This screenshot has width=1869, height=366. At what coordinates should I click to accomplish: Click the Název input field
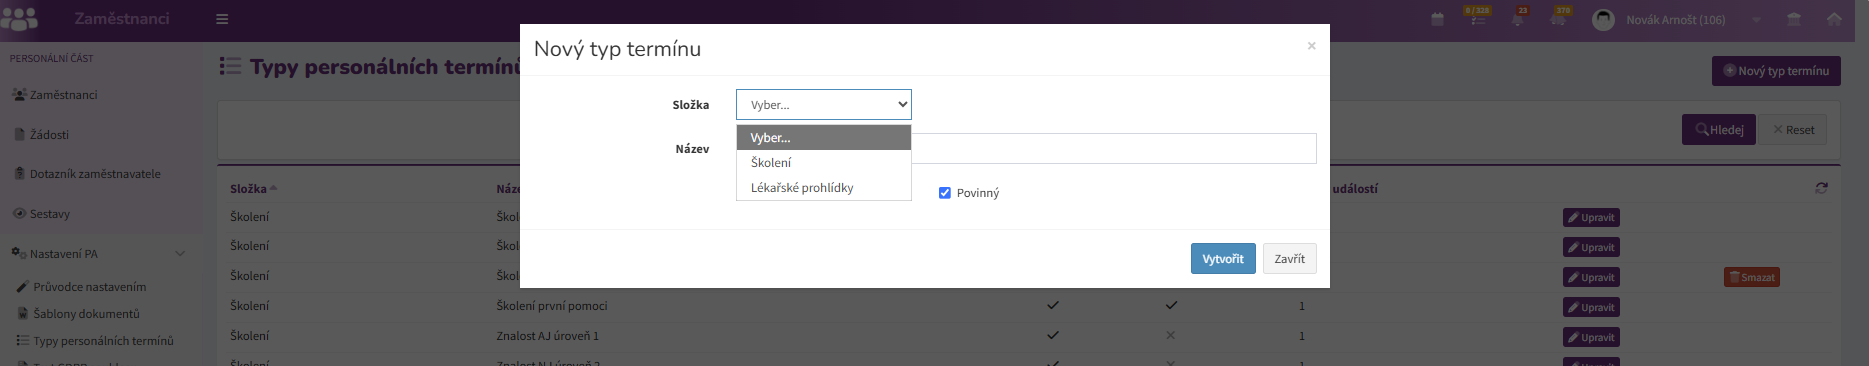(x=1114, y=148)
